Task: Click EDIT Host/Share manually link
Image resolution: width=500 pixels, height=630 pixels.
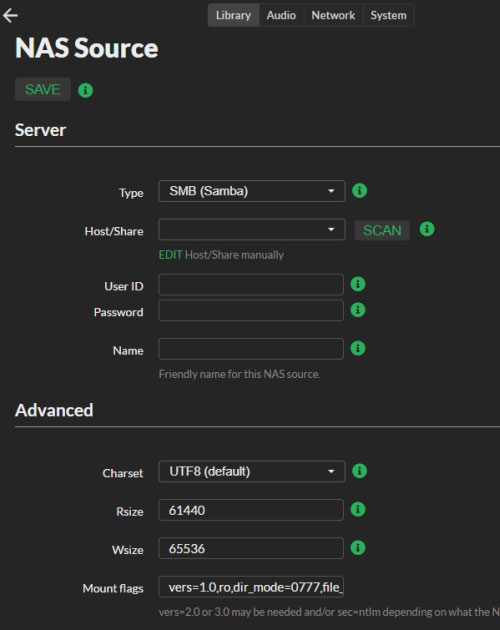Action: pos(221,255)
